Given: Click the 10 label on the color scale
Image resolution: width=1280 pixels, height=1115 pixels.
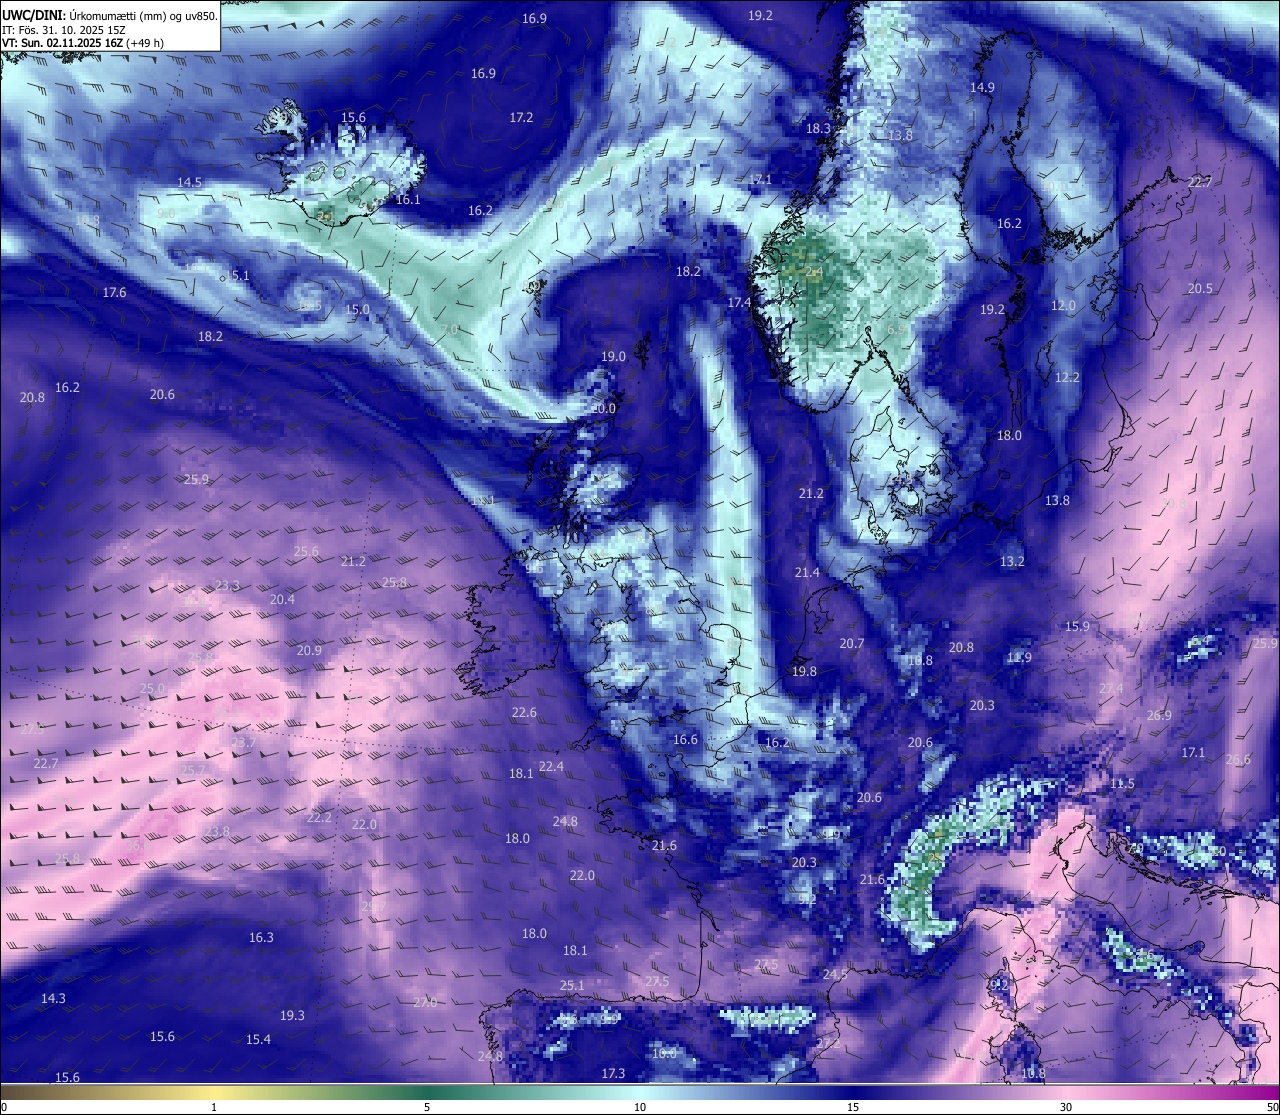Looking at the screenshot, I should (640, 1107).
